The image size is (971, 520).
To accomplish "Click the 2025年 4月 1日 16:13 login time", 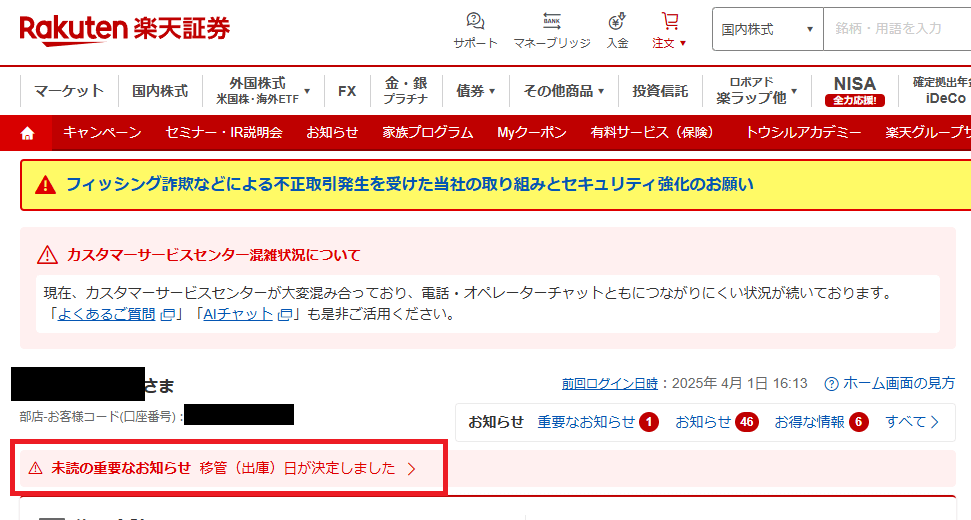I will point(739,384).
